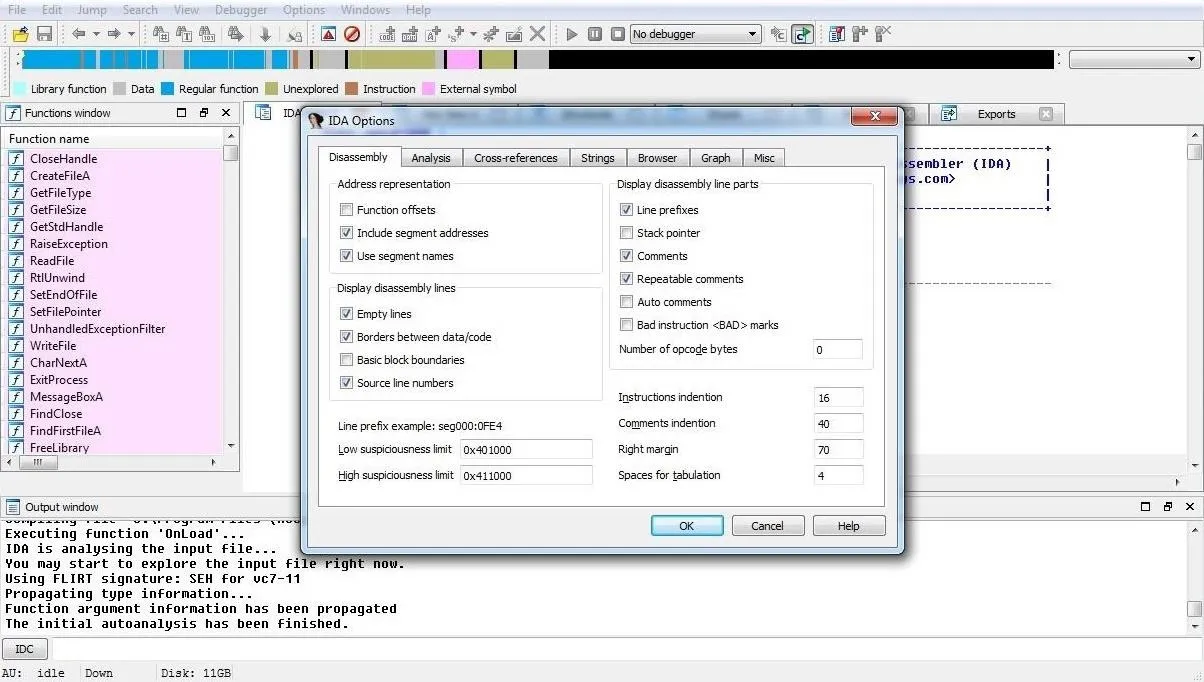The width and height of the screenshot is (1204, 682).
Task: Click the Help button in the dialog
Action: point(848,526)
